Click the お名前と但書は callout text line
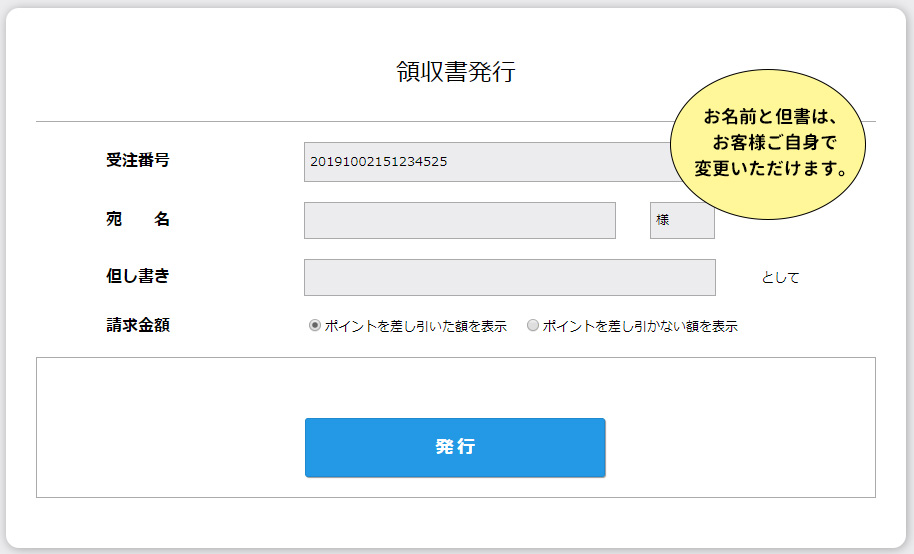The height and width of the screenshot is (554, 914). click(770, 114)
